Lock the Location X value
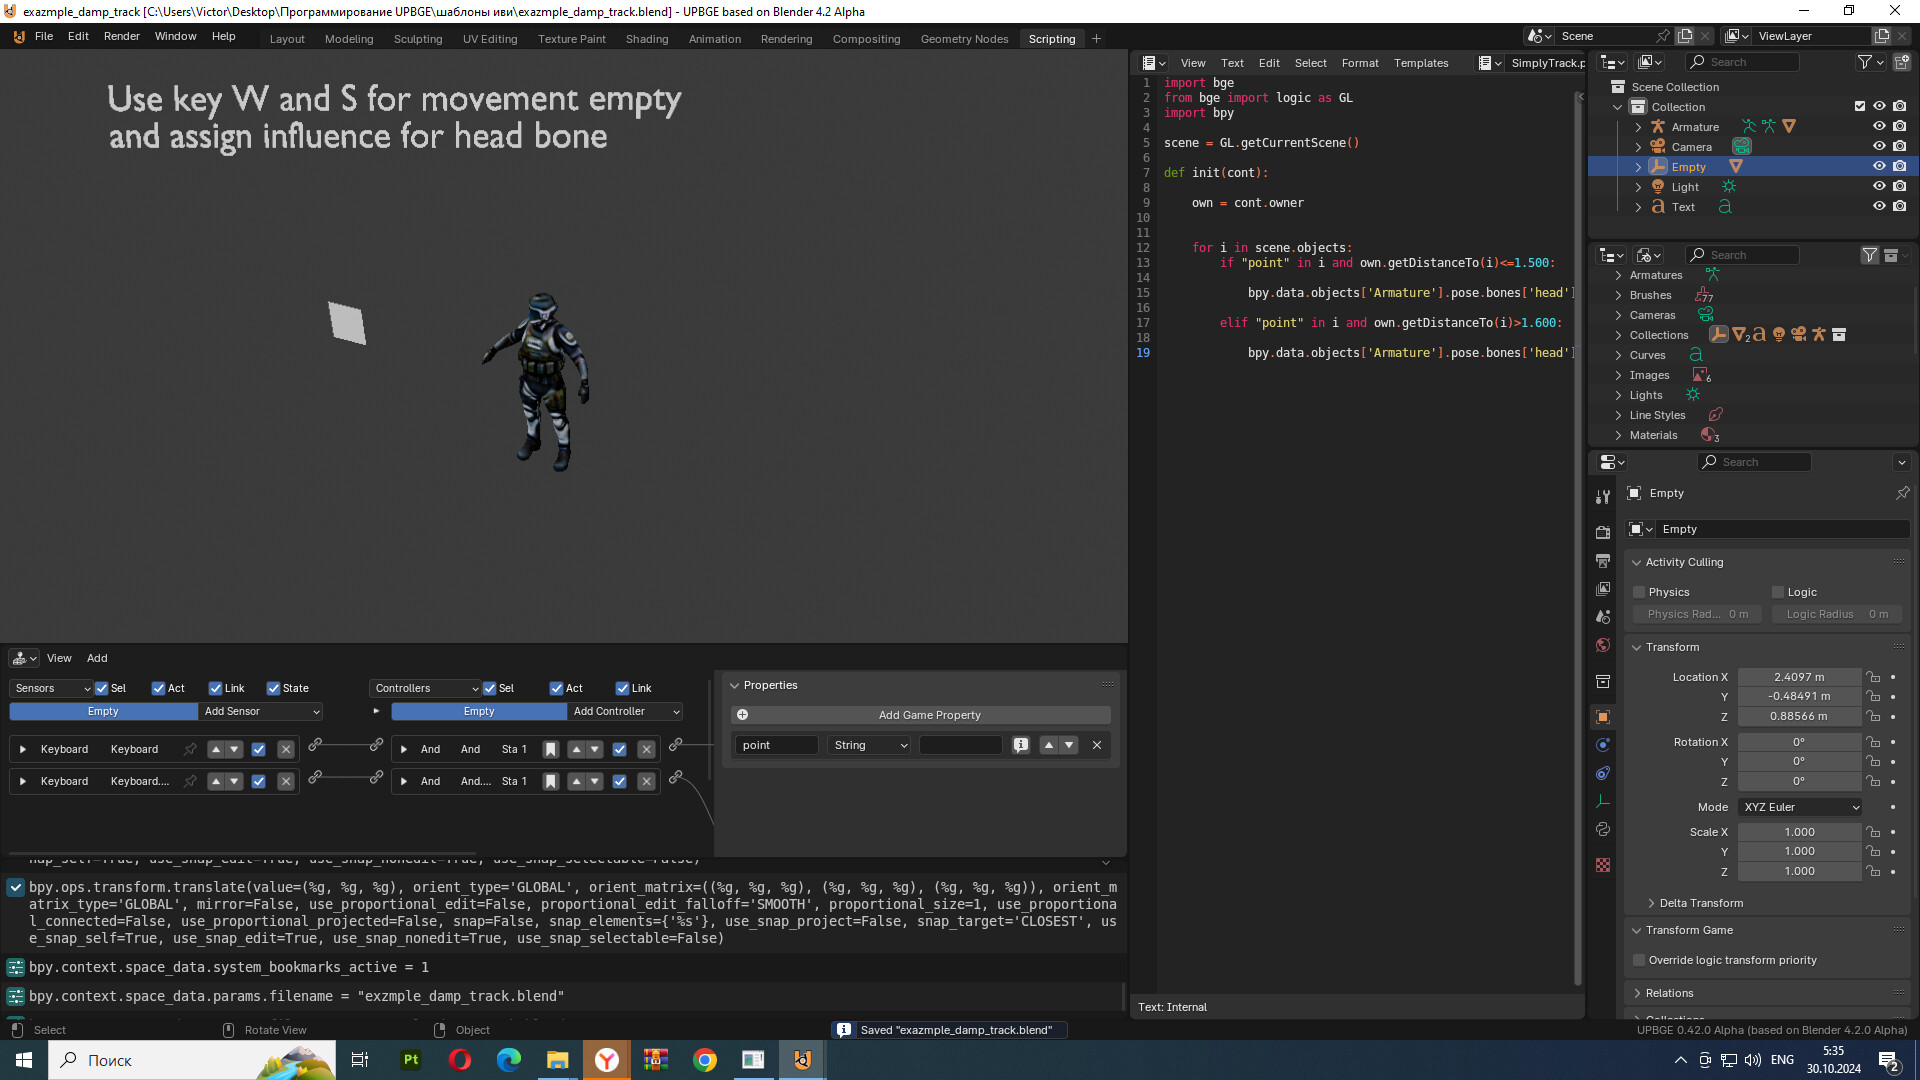 pos(1873,677)
